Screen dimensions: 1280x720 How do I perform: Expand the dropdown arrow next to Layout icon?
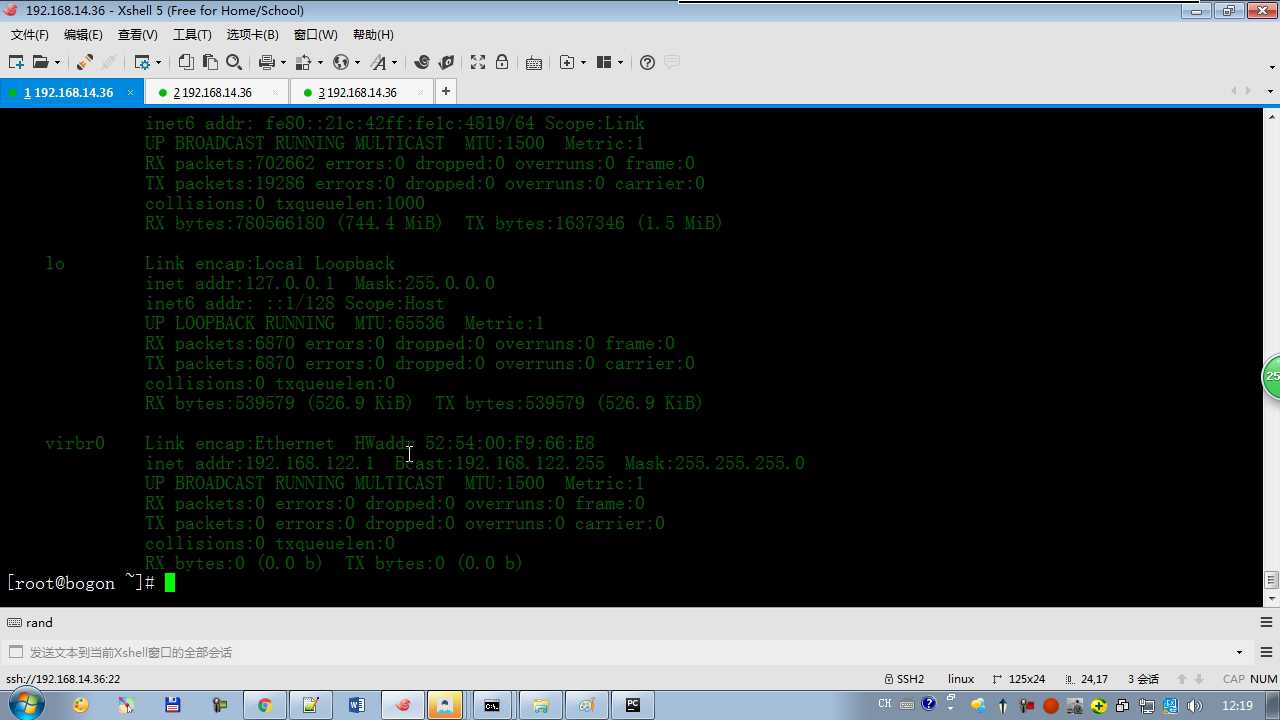point(620,62)
